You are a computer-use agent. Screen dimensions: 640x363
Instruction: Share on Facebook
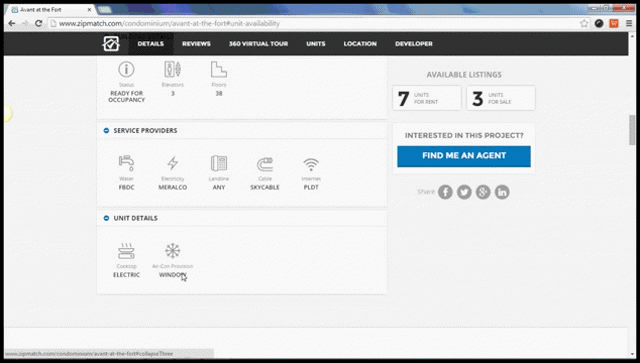(445, 192)
